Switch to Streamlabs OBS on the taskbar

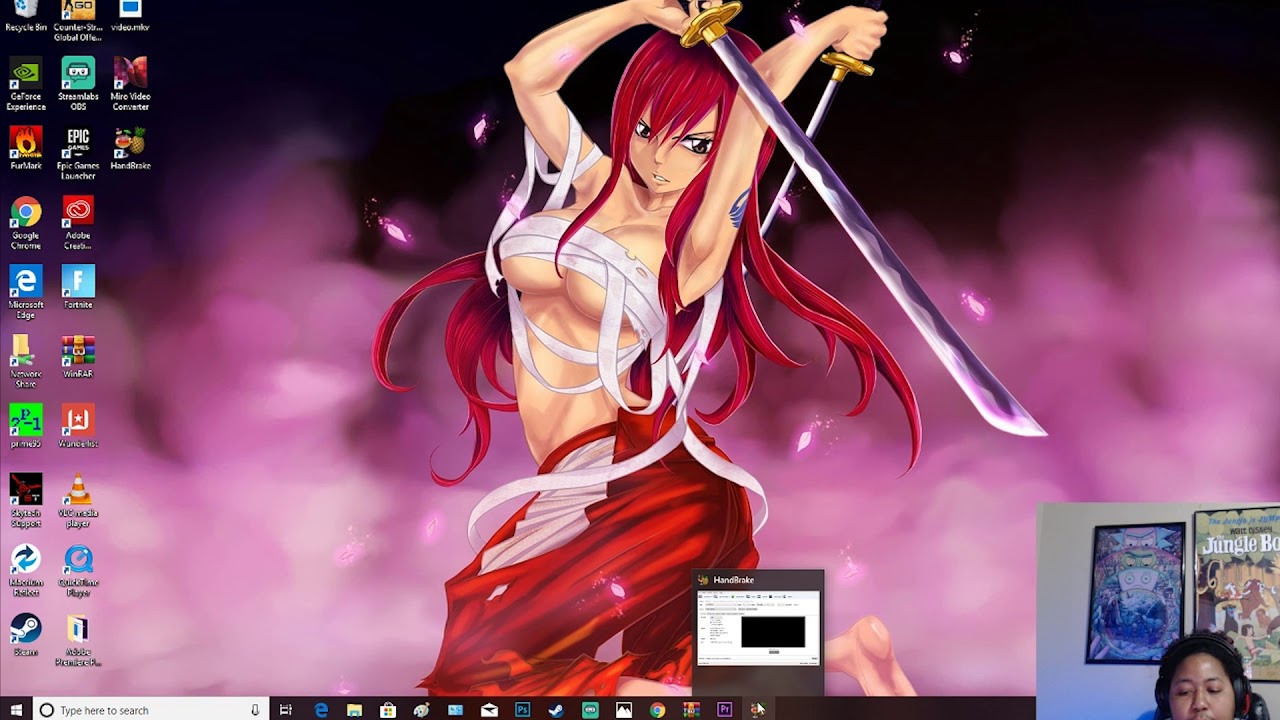[590, 710]
